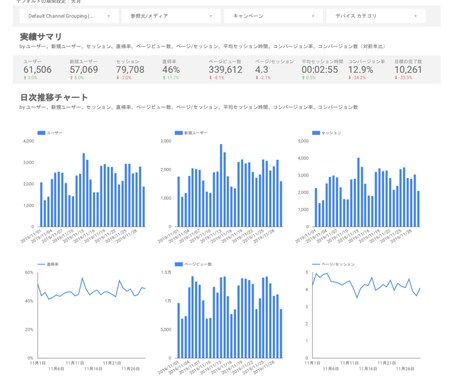
Task: Click the 直帰率 scorecard value 46%
Action: (x=171, y=70)
